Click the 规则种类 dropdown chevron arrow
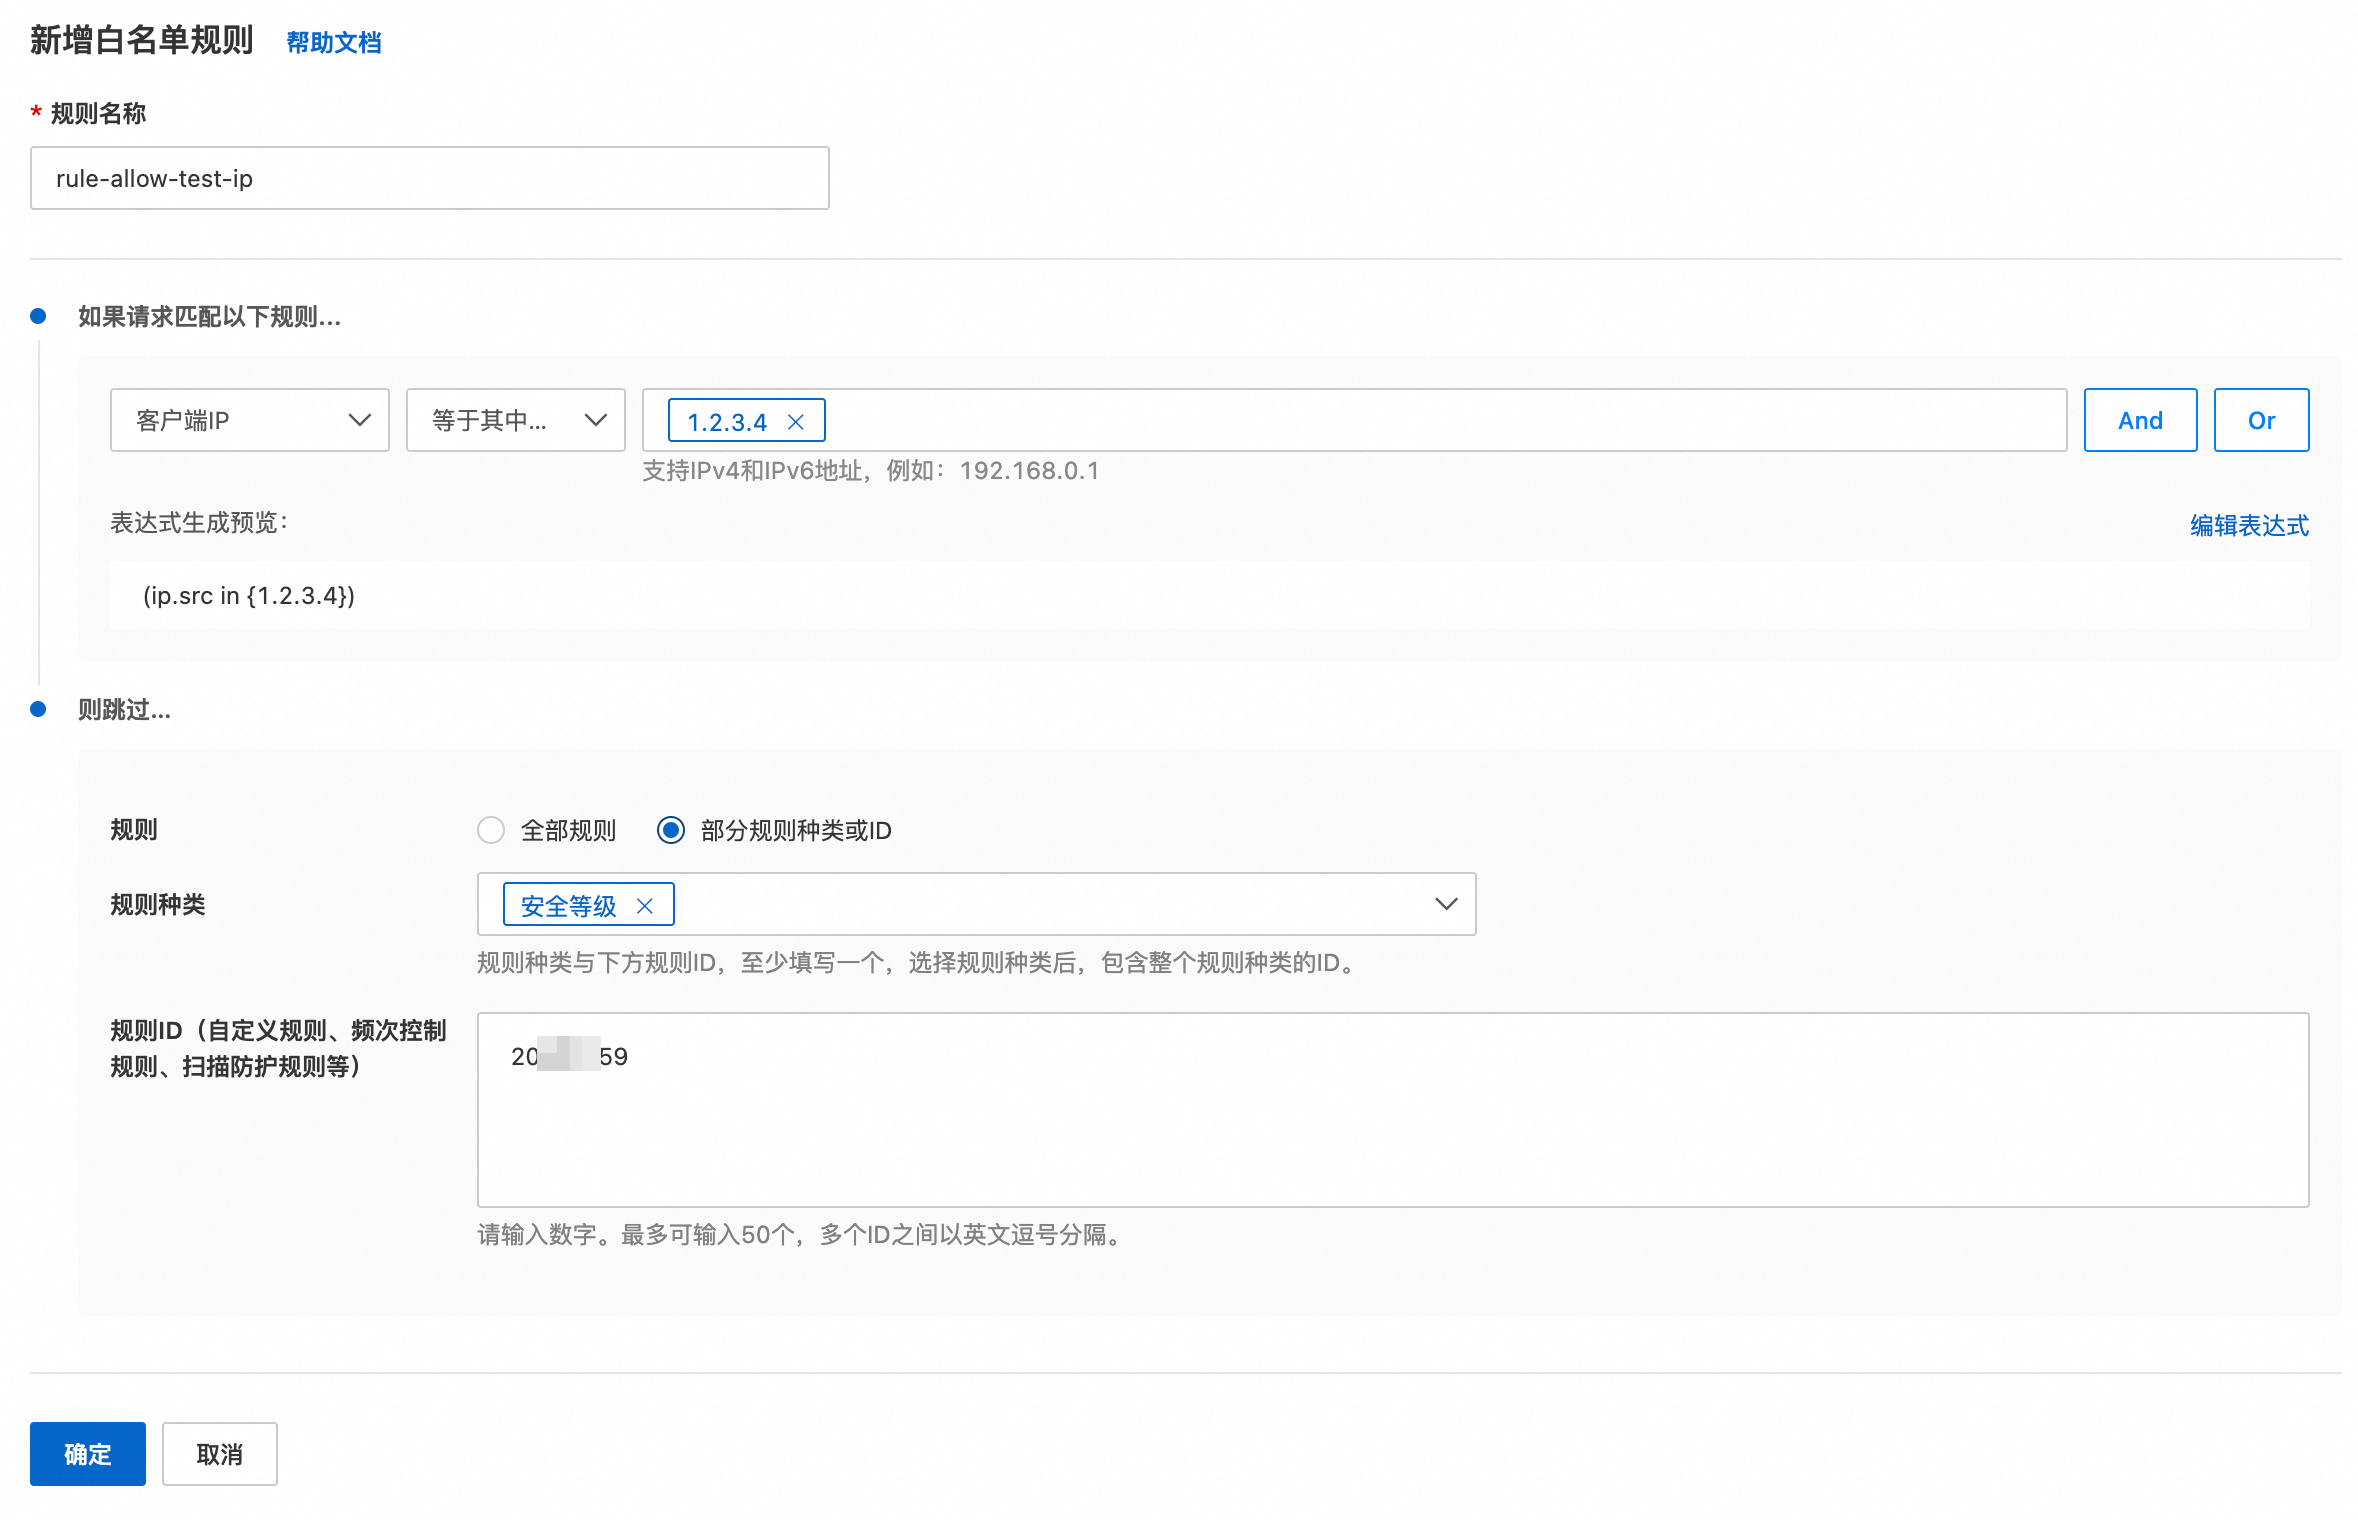This screenshot has height=1520, width=2358. 1445,904
